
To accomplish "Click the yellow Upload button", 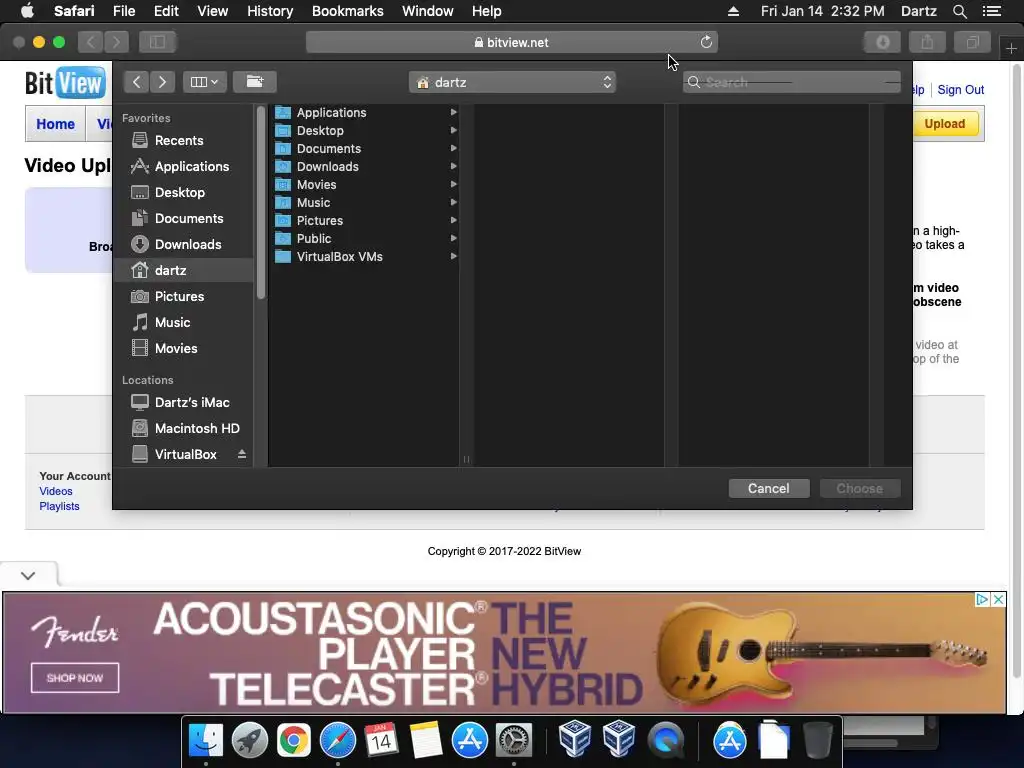I will click(x=944, y=124).
